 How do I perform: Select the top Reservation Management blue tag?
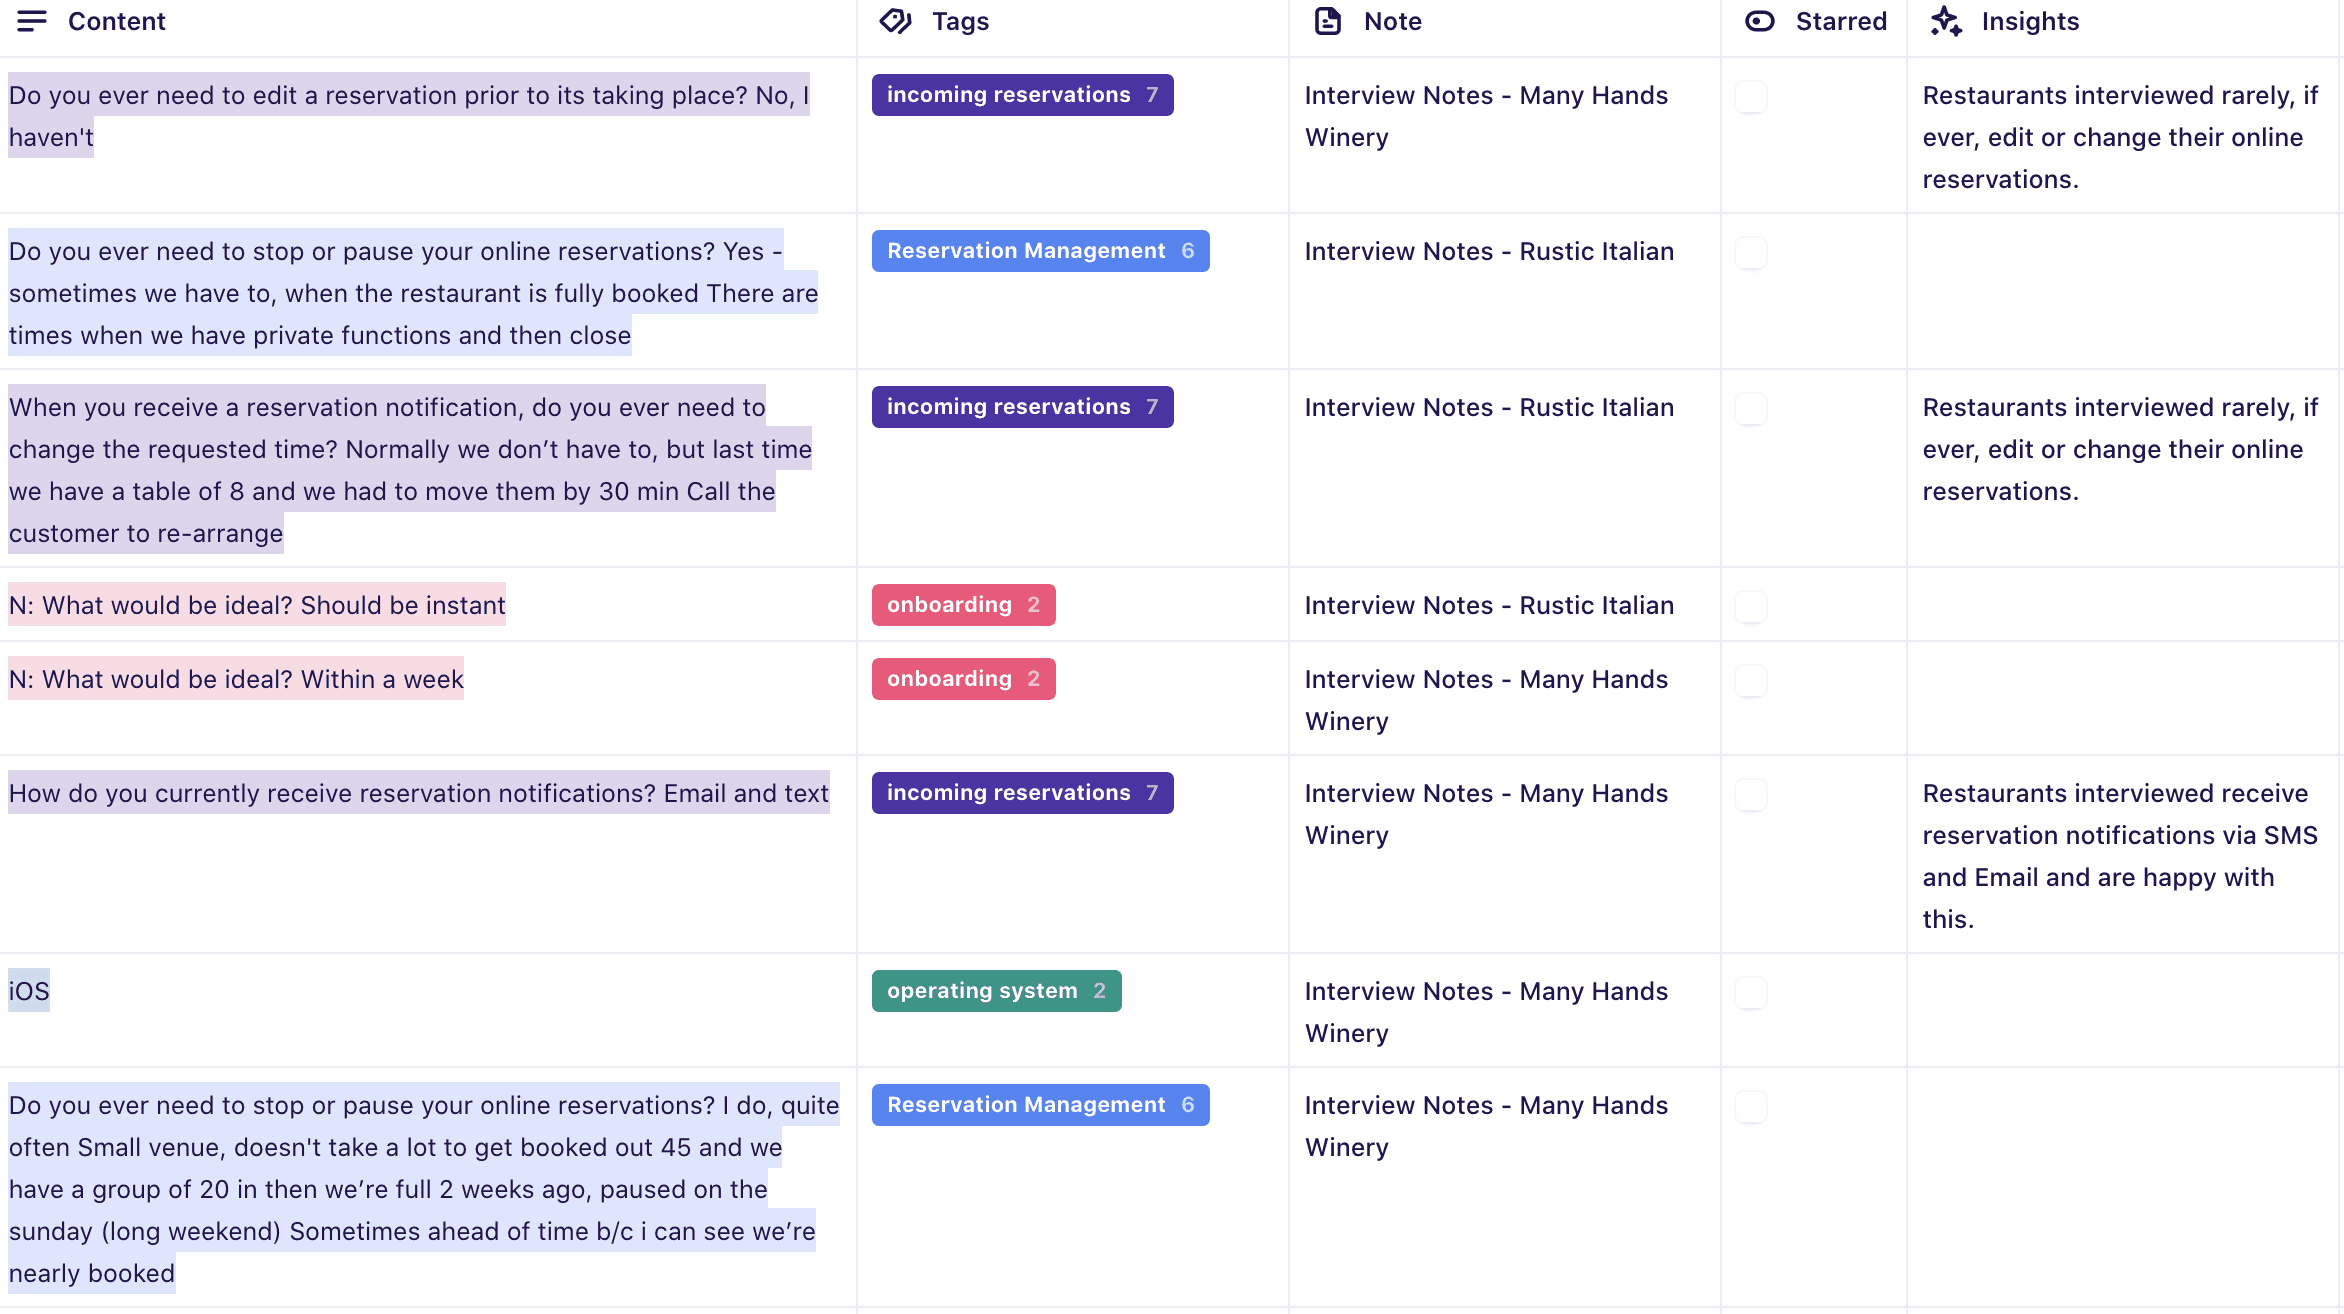1039,251
